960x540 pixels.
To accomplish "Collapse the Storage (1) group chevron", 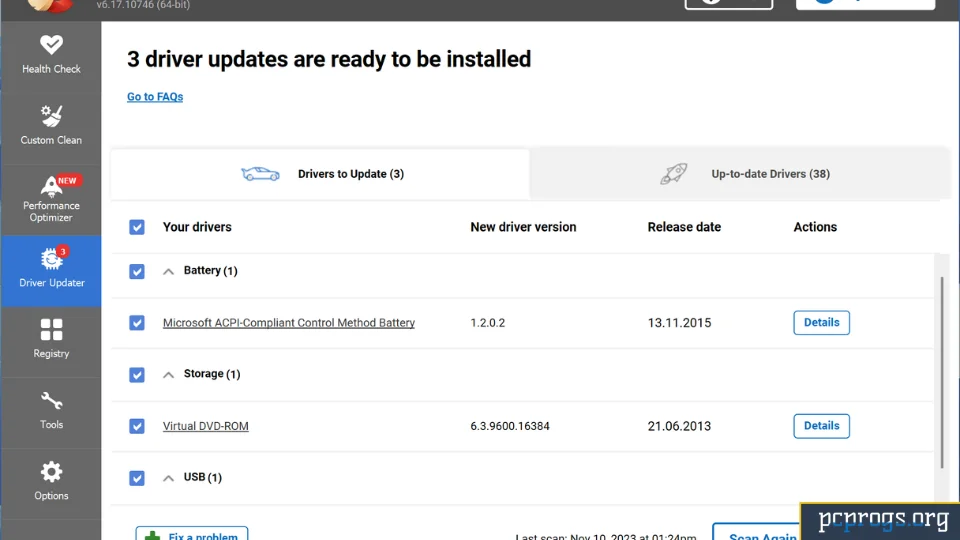I will pyautogui.click(x=168, y=375).
